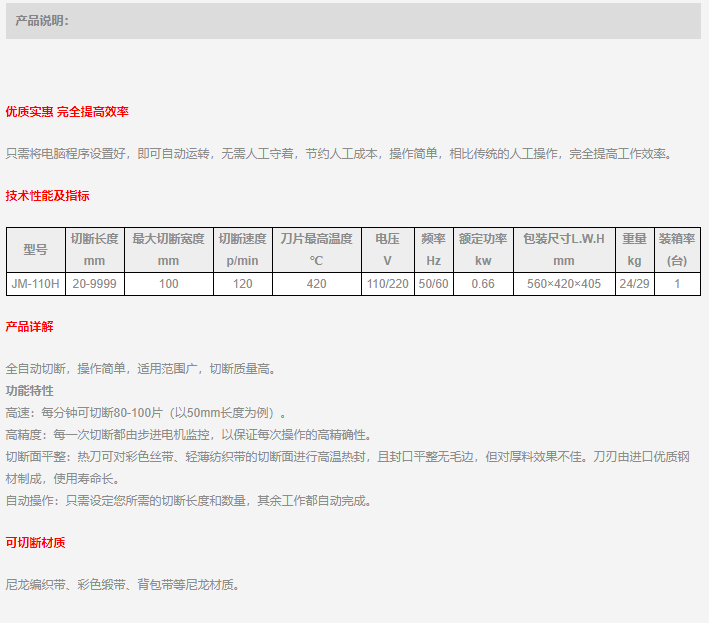This screenshot has height=623, width=709.
Task: Click the 可切断材质 section heading
Action: (x=36, y=543)
